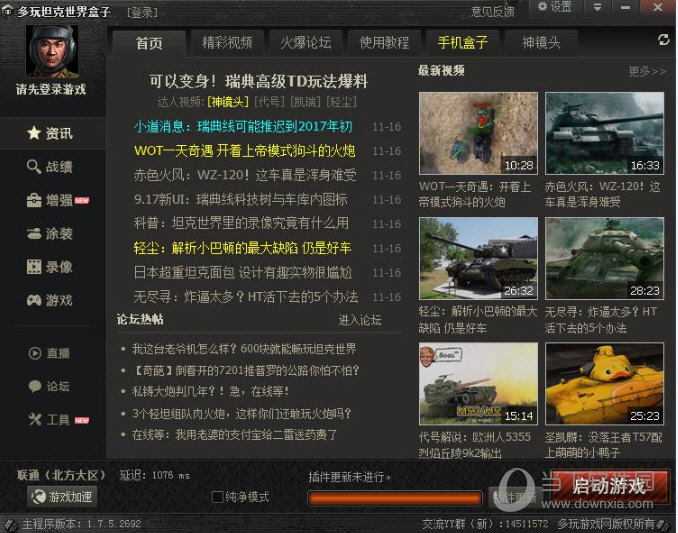
Task: Open the 论坛 forum sidebar item
Action: coord(49,386)
